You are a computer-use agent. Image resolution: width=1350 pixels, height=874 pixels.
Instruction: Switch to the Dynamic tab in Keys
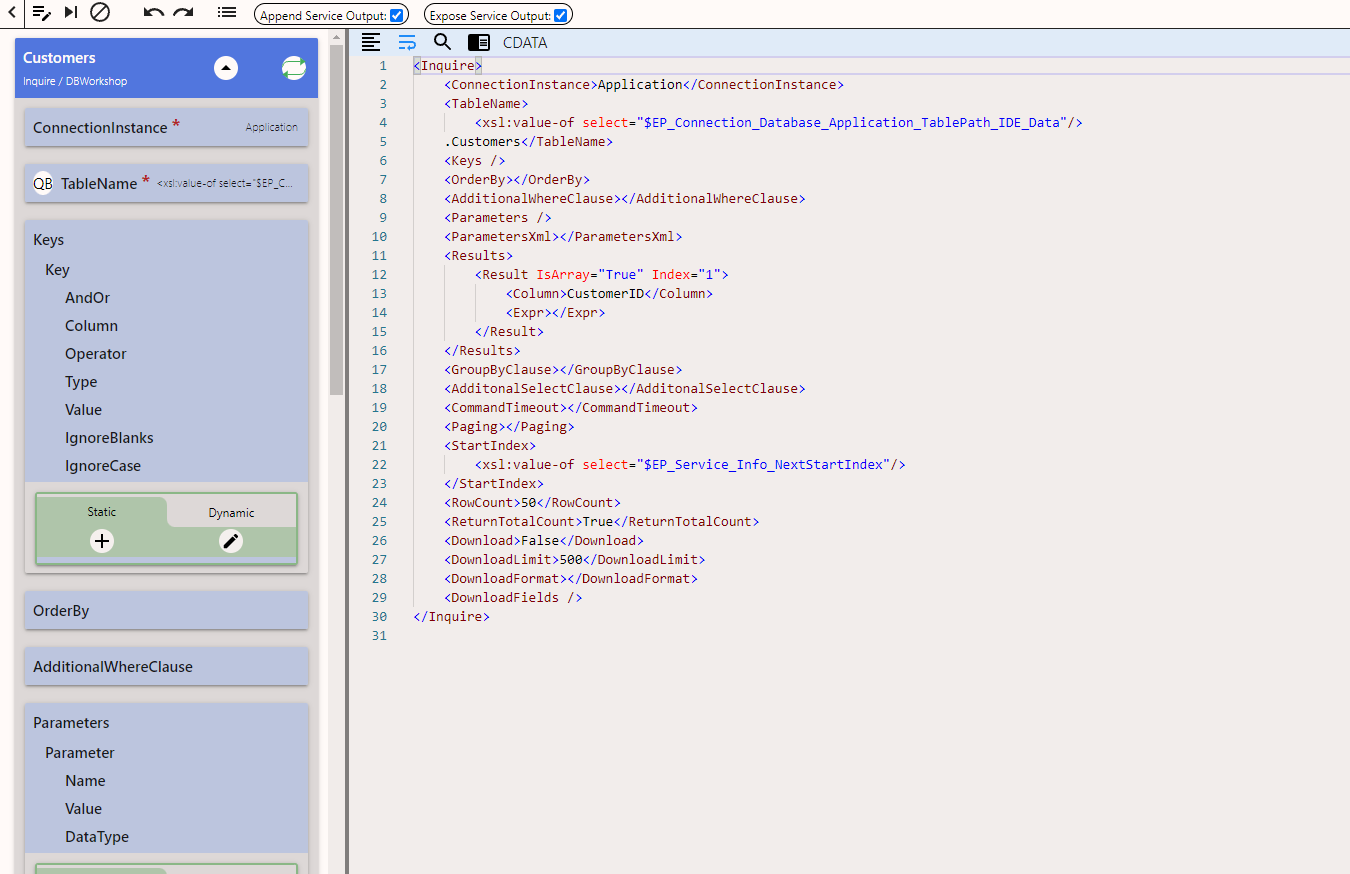click(x=232, y=512)
